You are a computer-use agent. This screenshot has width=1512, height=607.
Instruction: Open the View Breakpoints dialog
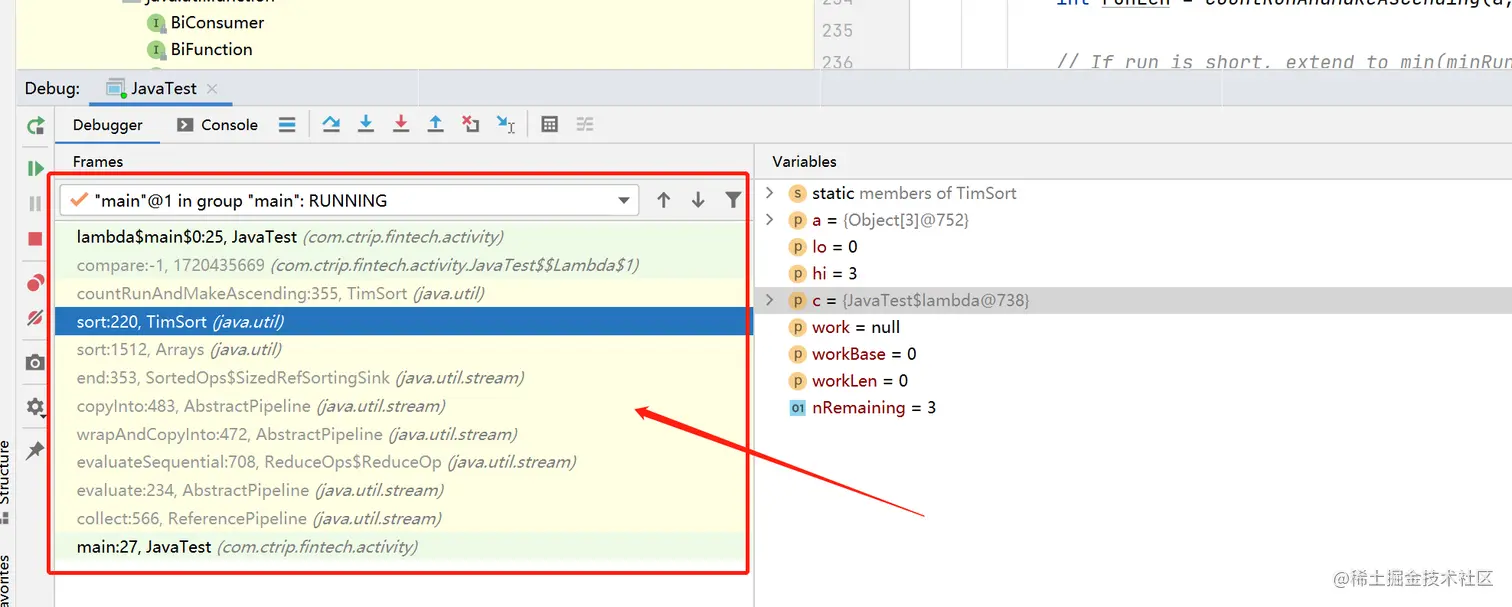[36, 284]
